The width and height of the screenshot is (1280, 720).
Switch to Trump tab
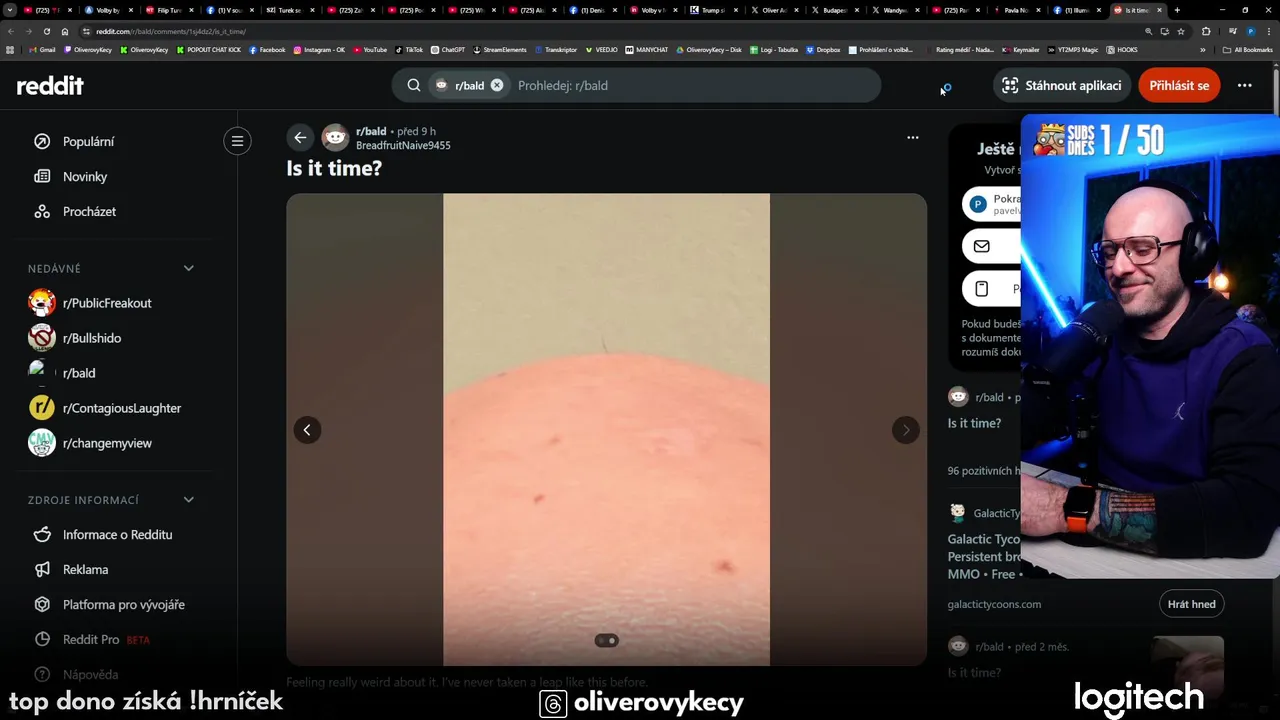pyautogui.click(x=715, y=10)
